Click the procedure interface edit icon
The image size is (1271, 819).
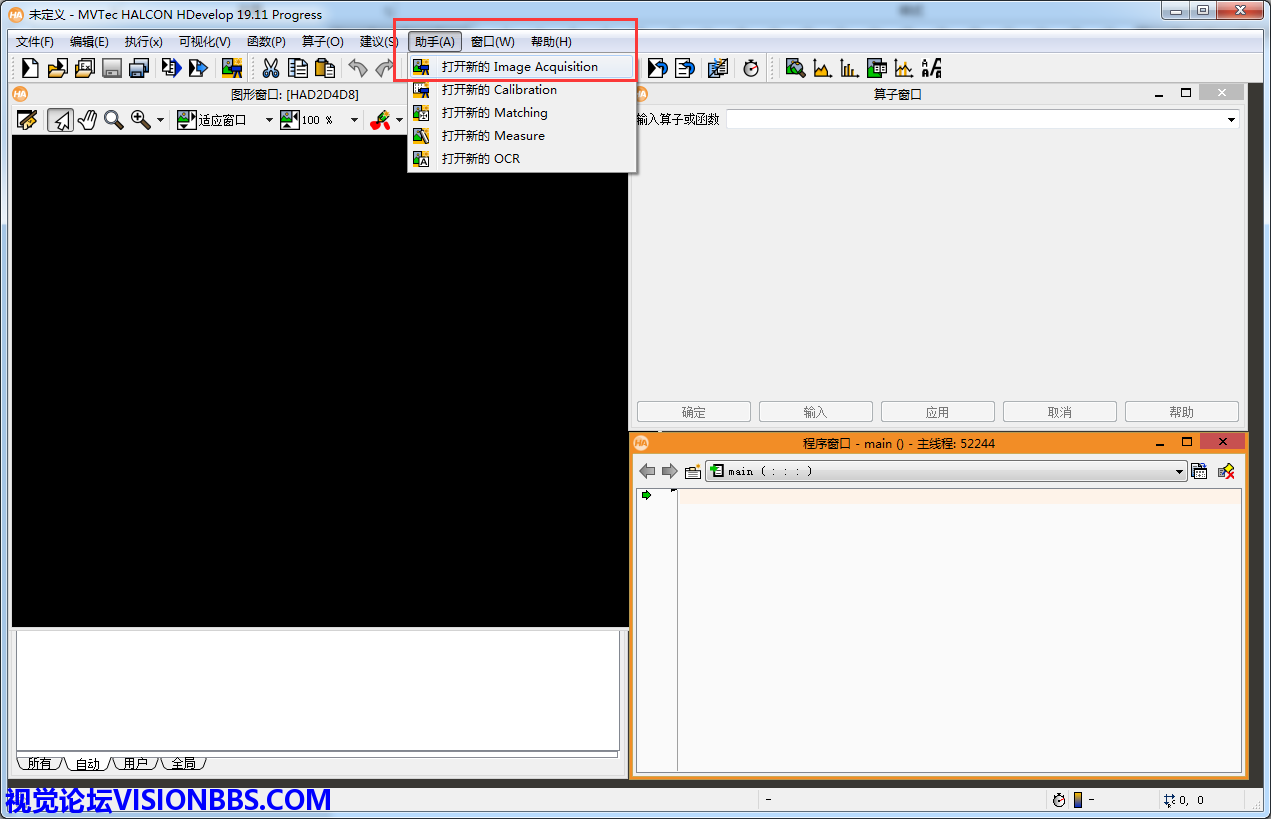click(692, 471)
